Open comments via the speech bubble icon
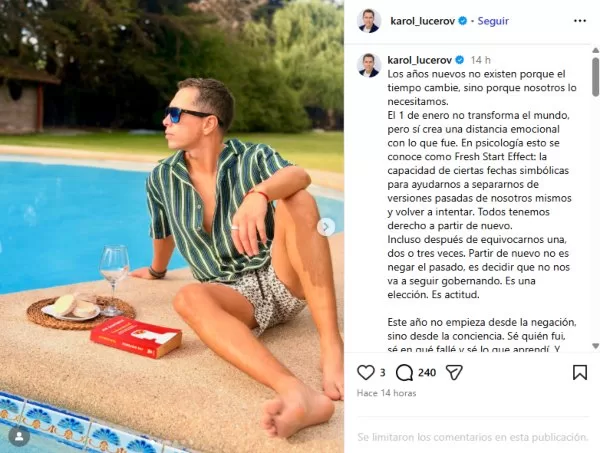Screen dimensions: 600x453 click(x=404, y=372)
